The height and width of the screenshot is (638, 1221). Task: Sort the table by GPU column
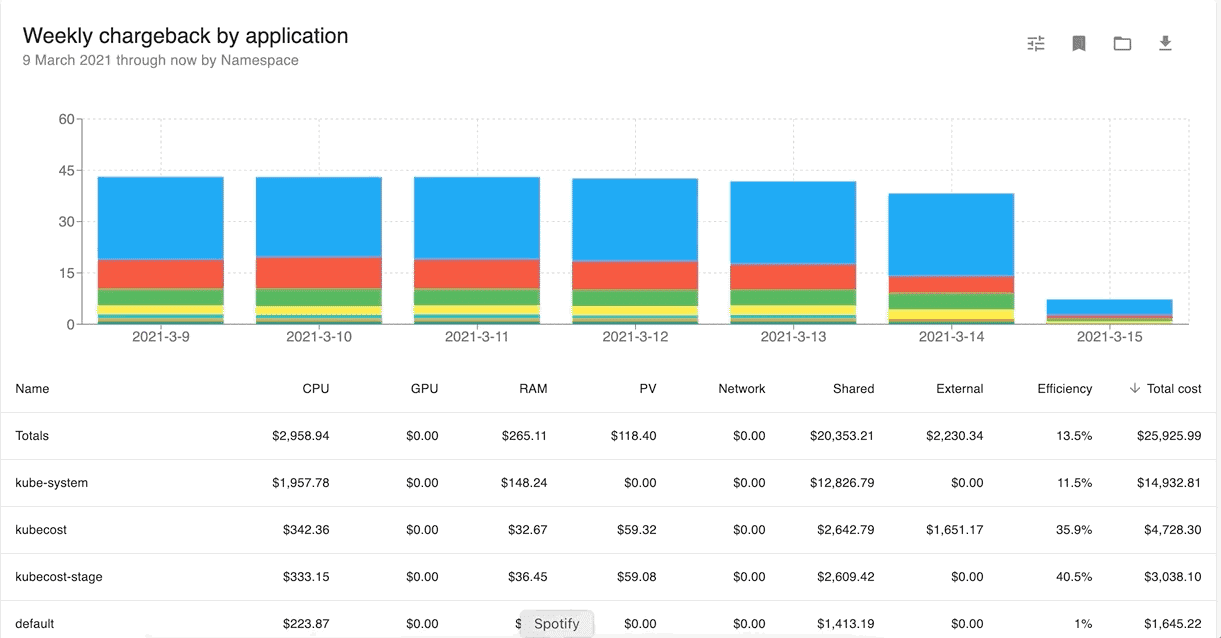pos(423,389)
